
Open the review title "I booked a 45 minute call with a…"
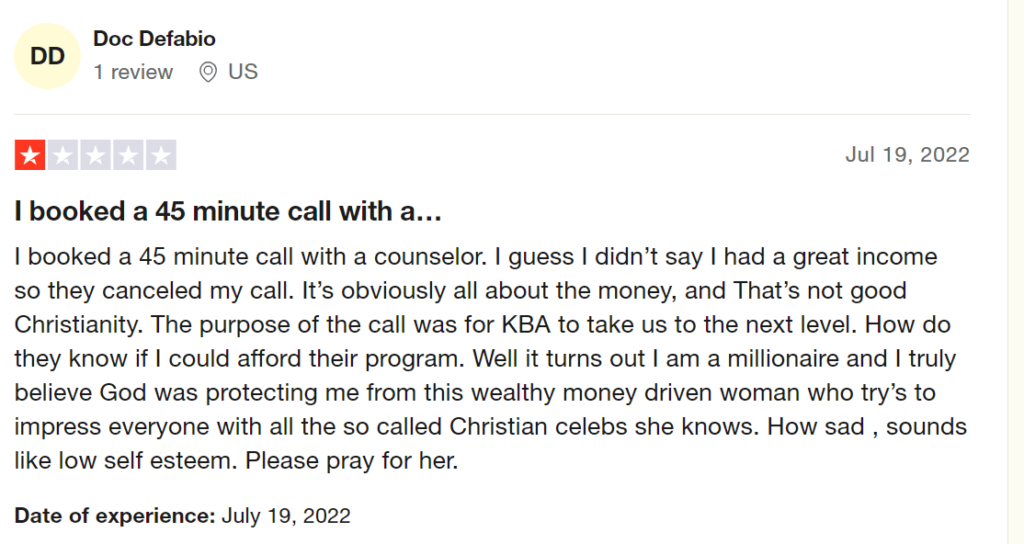coord(228,212)
